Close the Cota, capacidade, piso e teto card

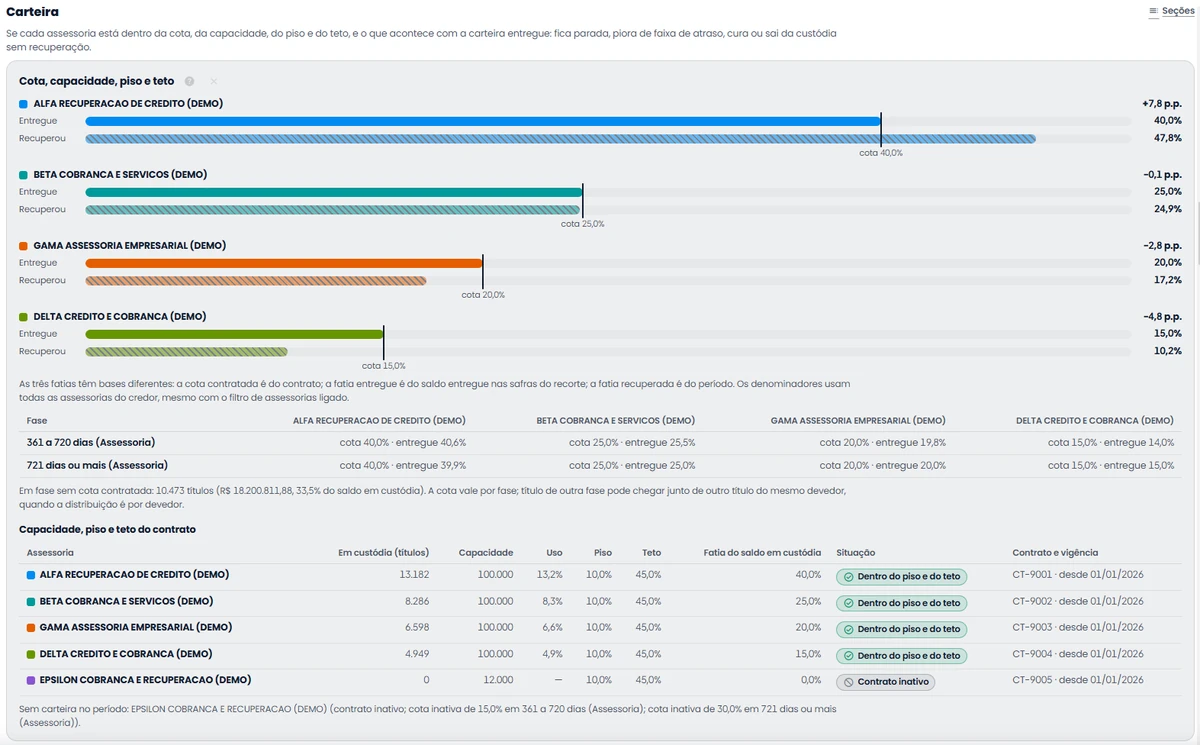click(x=214, y=81)
